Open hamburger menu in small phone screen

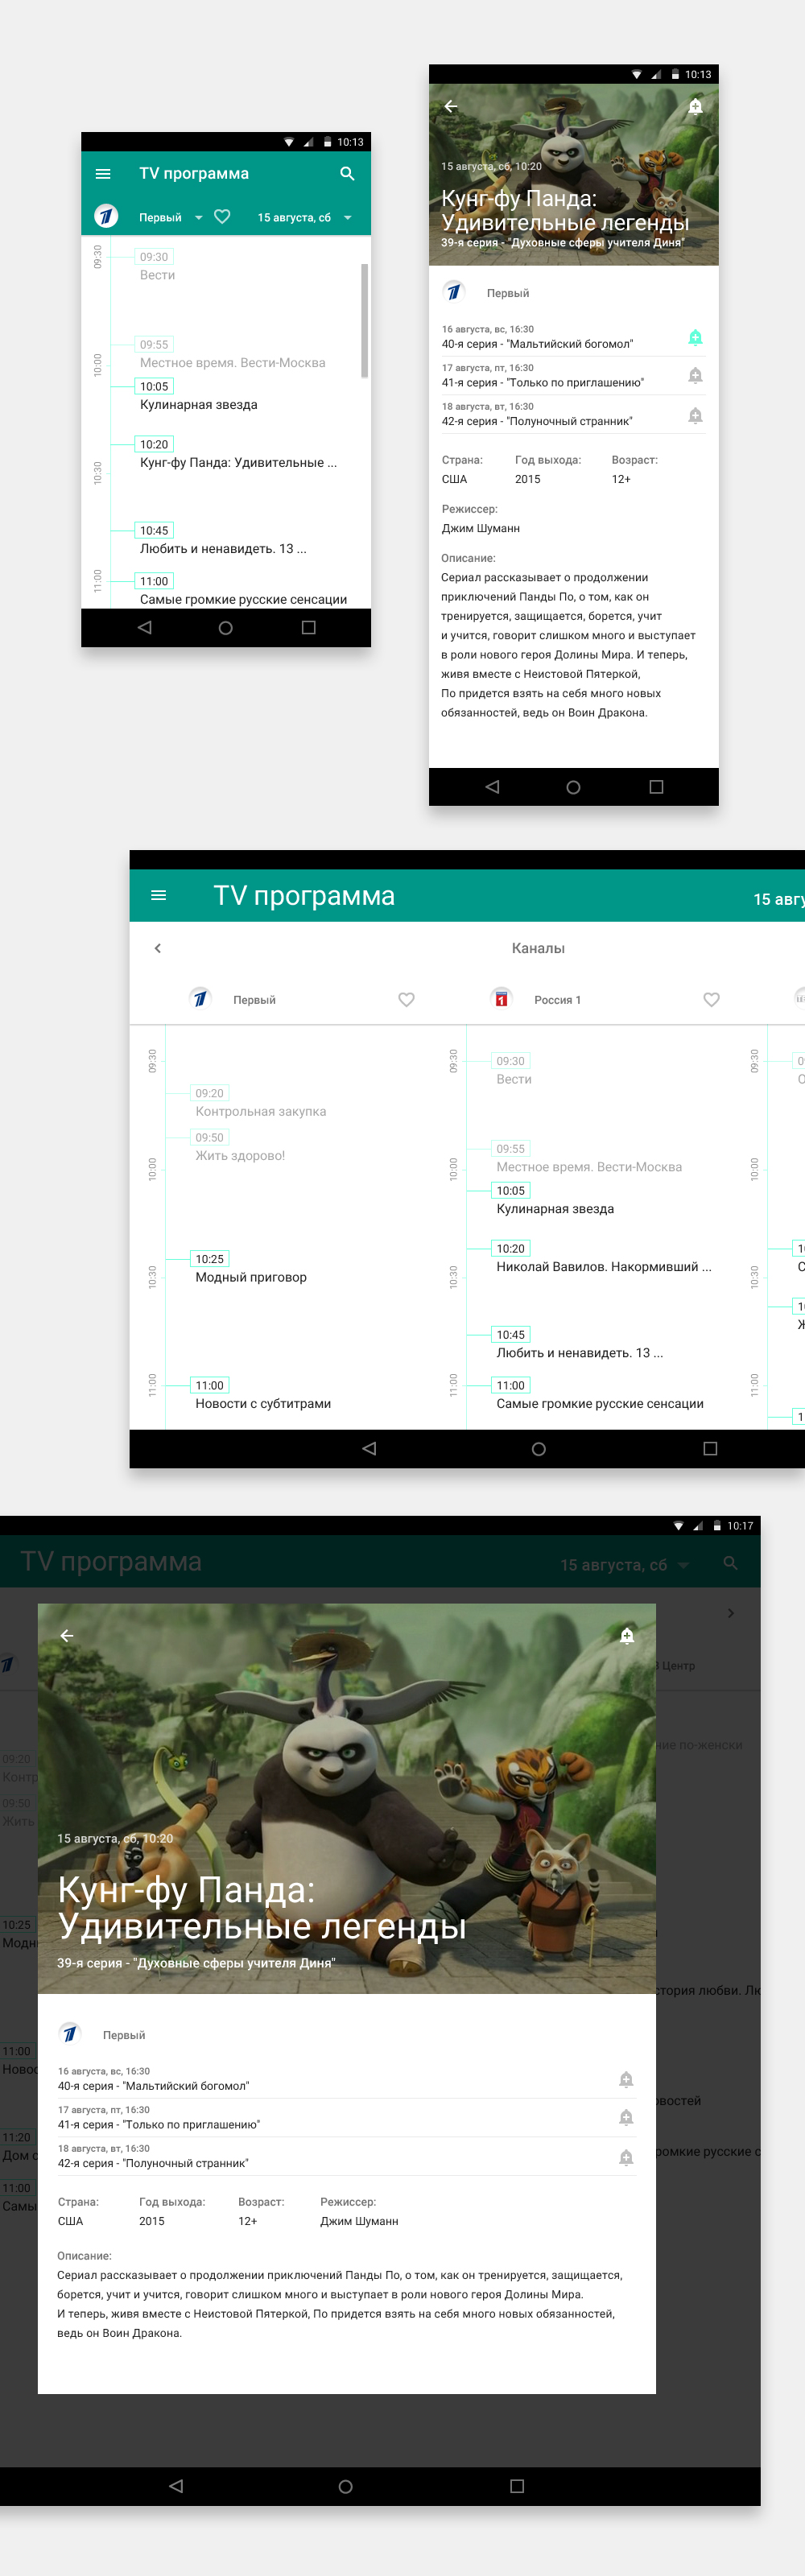[103, 174]
